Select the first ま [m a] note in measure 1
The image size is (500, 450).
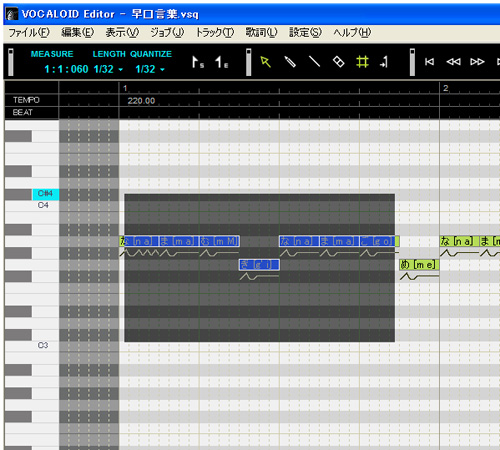tap(179, 241)
